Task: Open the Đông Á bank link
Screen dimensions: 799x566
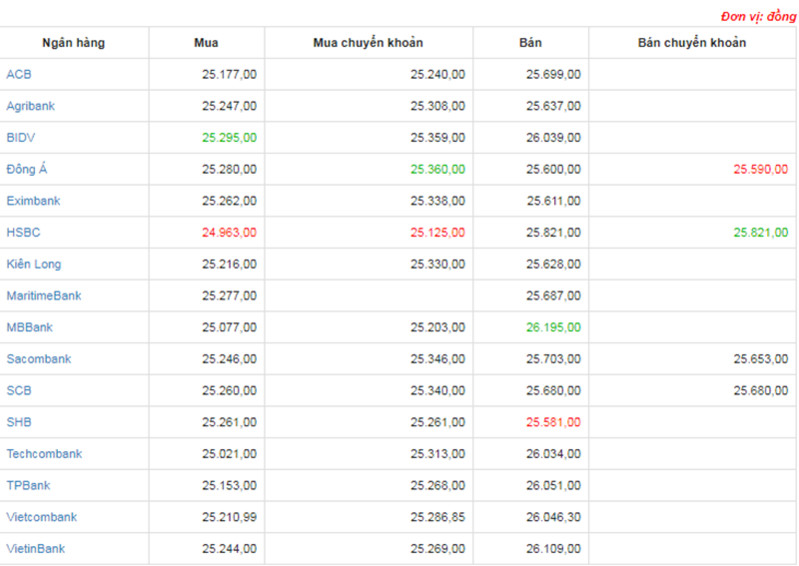Action: (26, 169)
